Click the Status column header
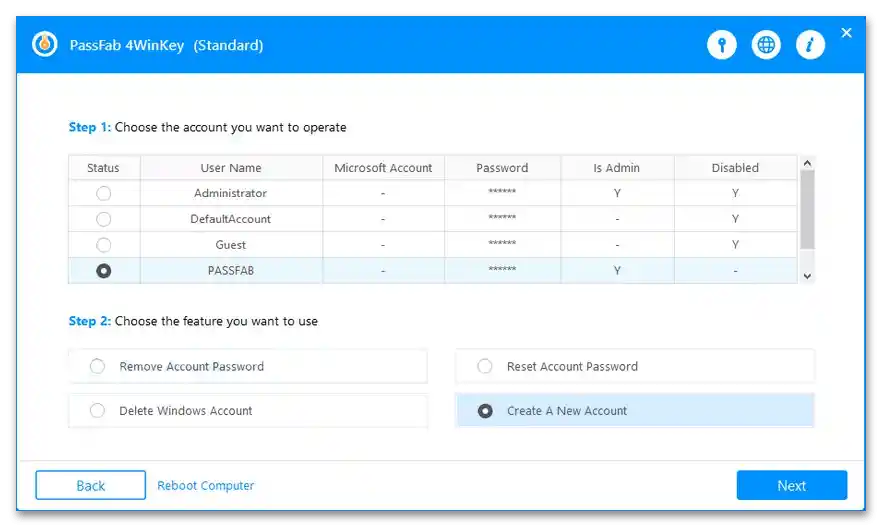This screenshot has width=882, height=527. click(104, 168)
